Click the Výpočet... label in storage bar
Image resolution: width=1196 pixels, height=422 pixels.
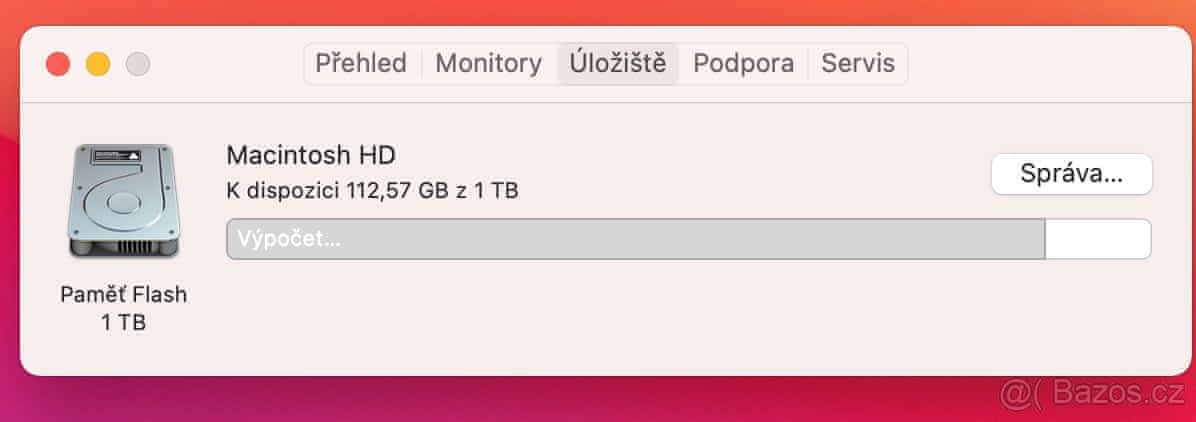pos(289,241)
